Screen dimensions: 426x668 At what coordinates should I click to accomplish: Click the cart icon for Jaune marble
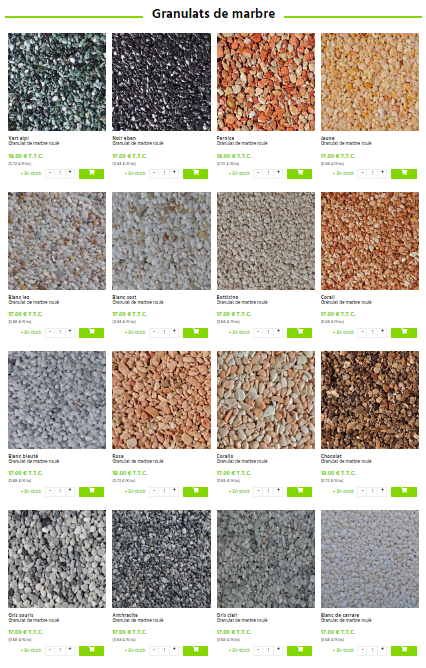click(x=403, y=173)
